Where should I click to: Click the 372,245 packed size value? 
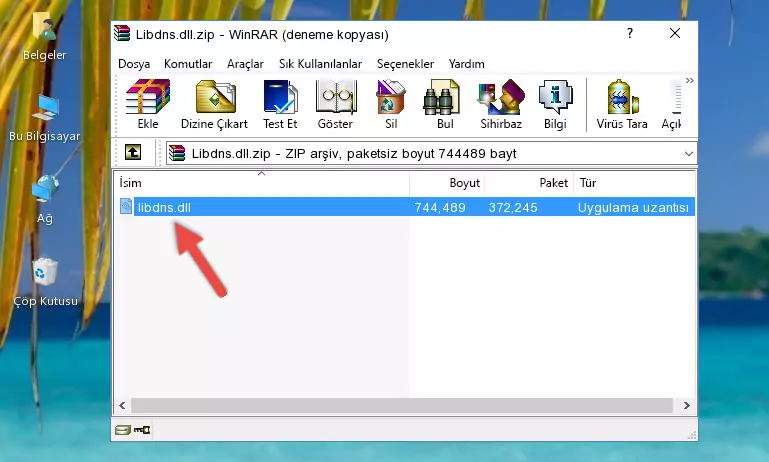[513, 207]
